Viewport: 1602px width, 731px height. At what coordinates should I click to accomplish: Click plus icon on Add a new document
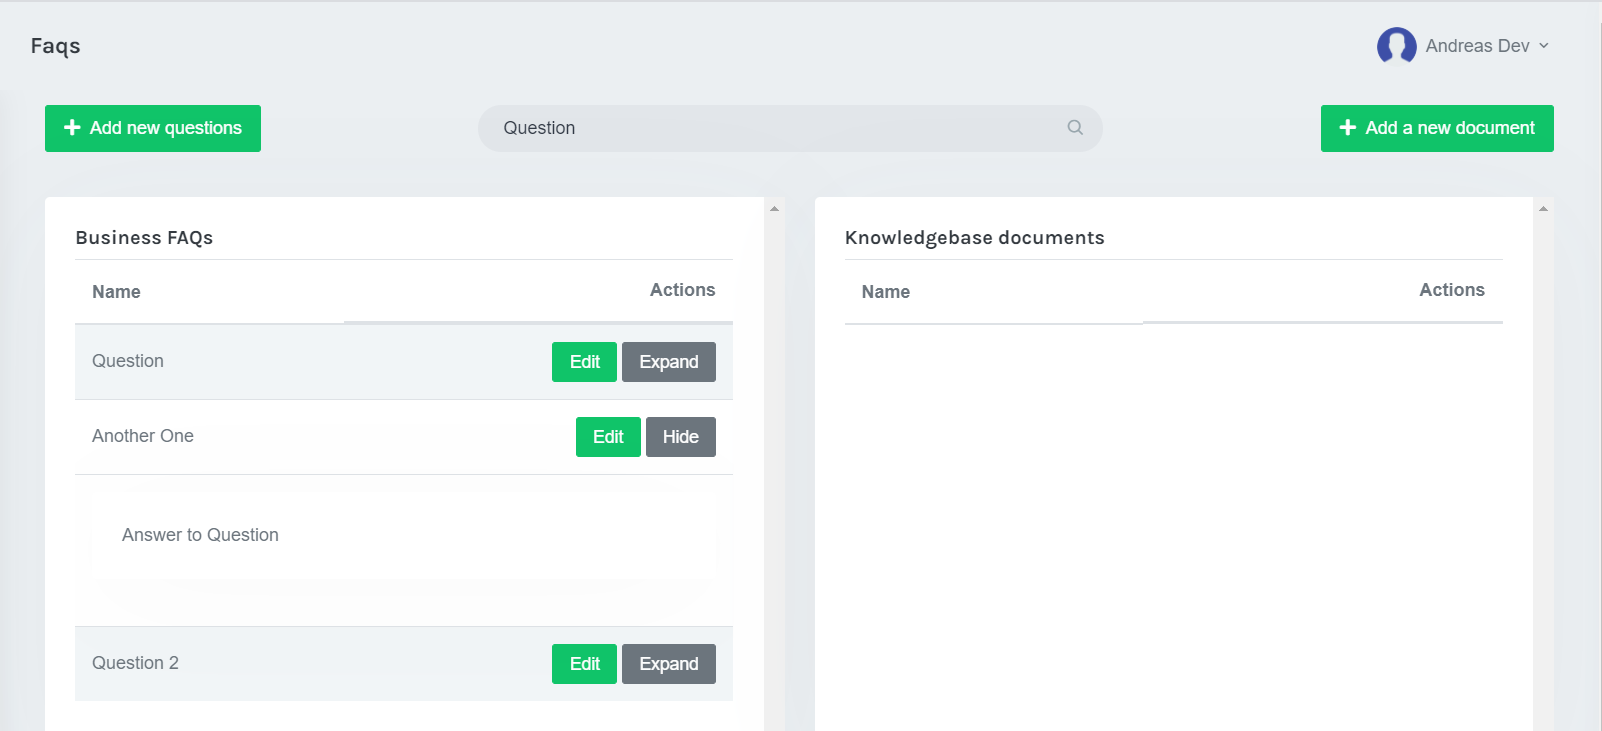coord(1348,128)
